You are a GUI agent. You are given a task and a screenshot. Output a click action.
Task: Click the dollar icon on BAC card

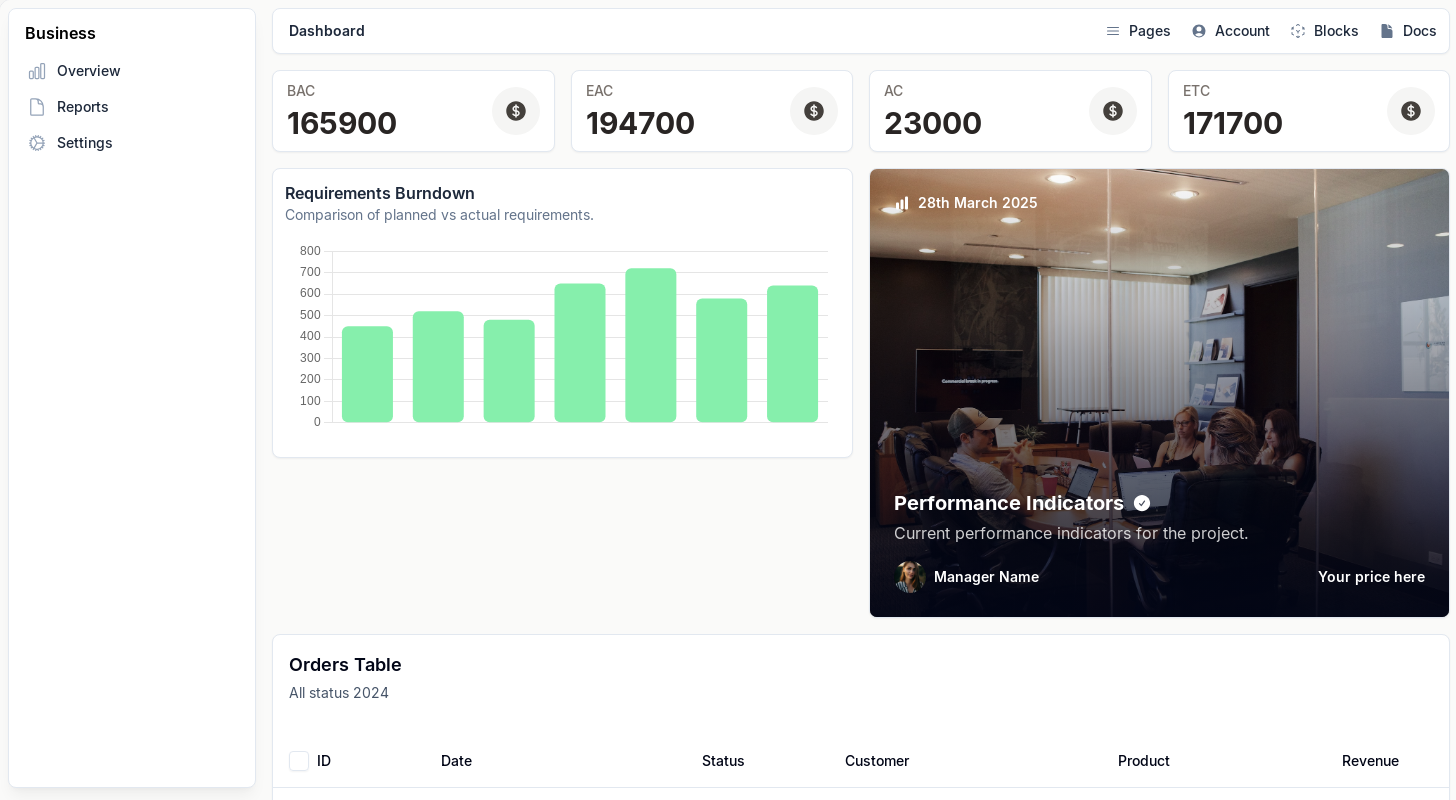click(x=516, y=111)
